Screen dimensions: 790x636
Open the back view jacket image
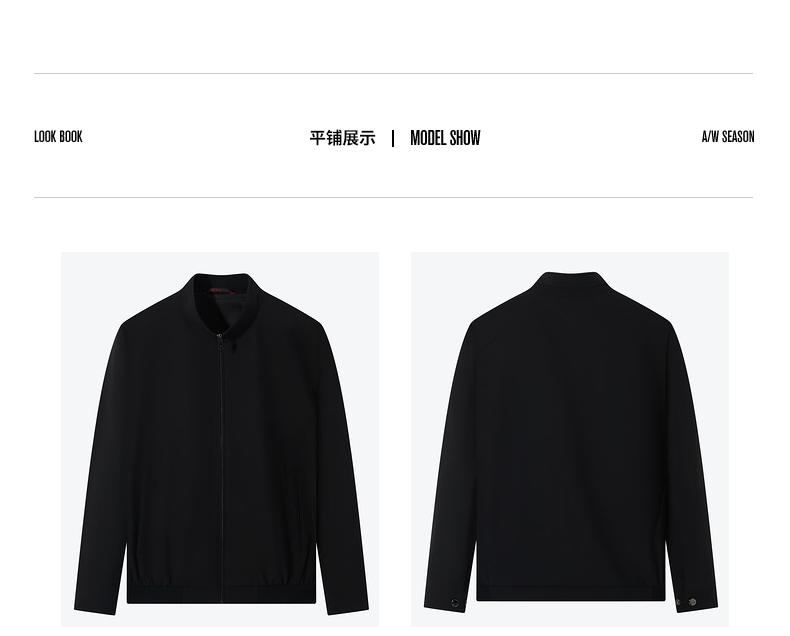click(570, 439)
